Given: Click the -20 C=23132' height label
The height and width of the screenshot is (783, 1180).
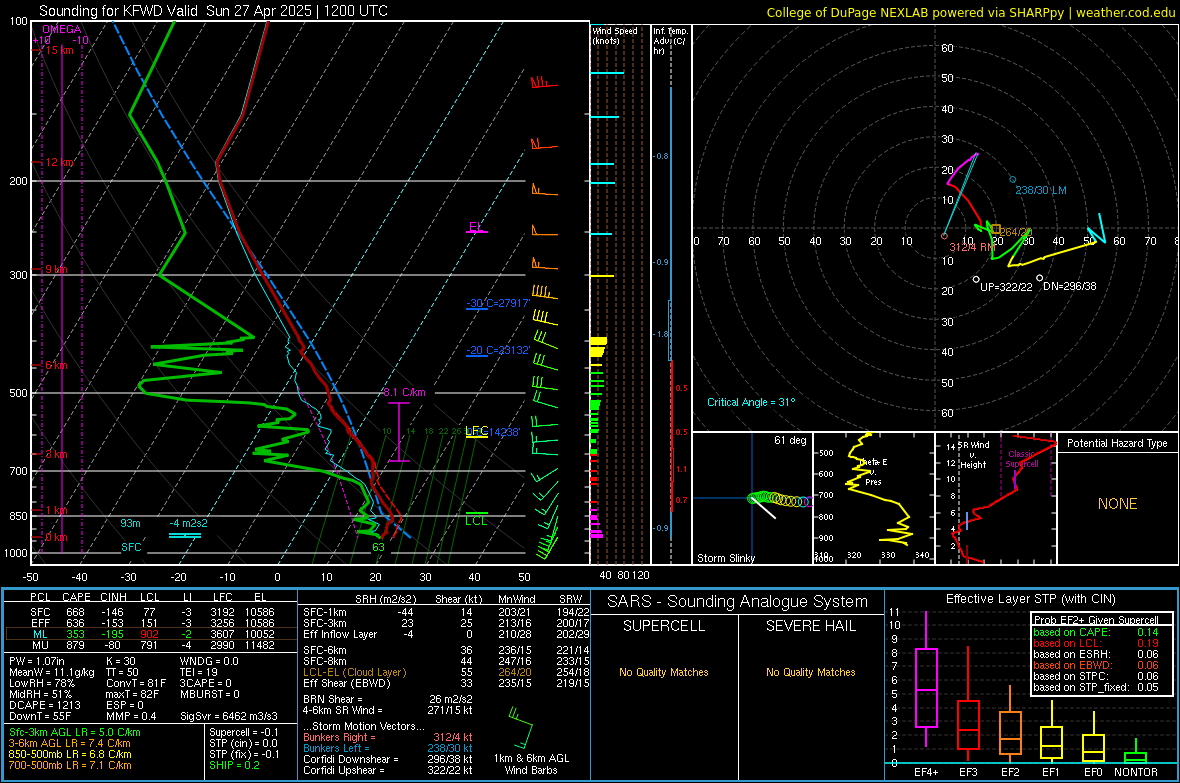Looking at the screenshot, I should click(x=498, y=350).
